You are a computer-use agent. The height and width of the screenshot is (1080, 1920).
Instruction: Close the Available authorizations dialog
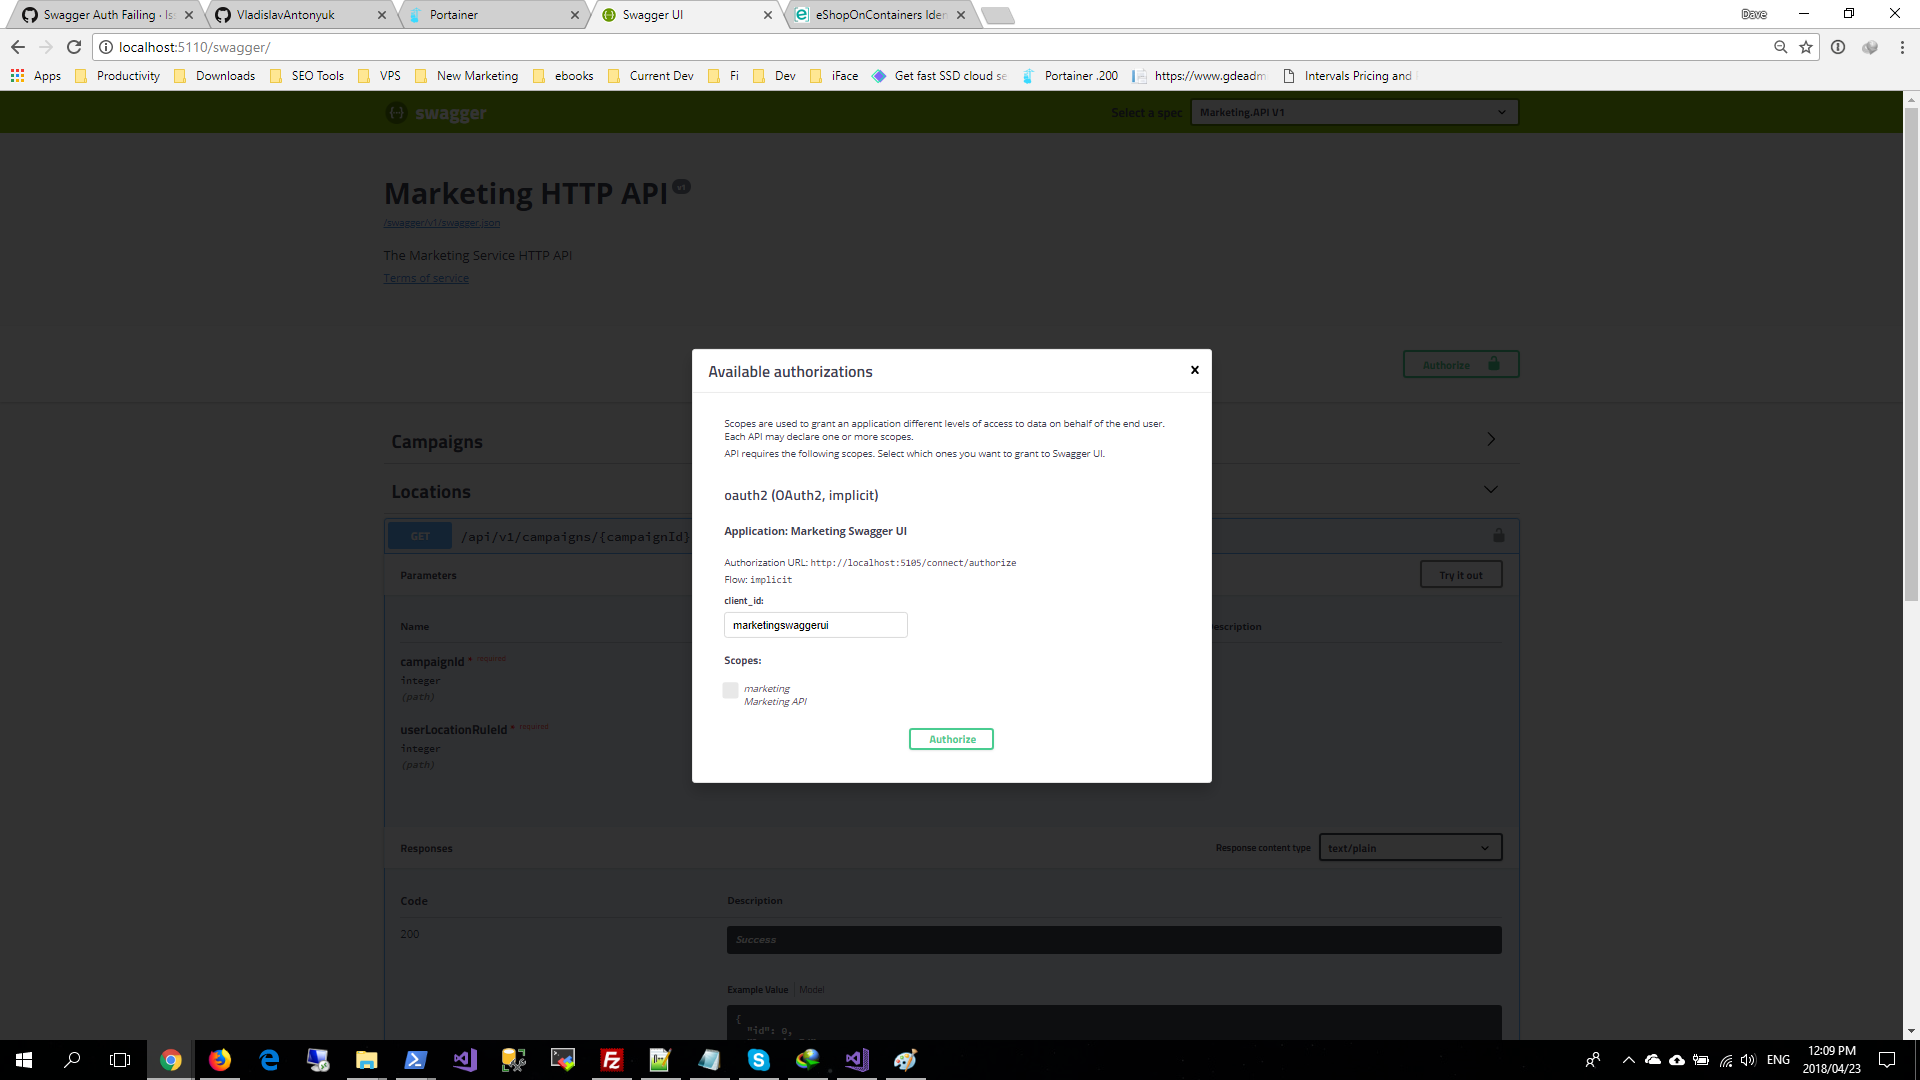pos(1194,370)
